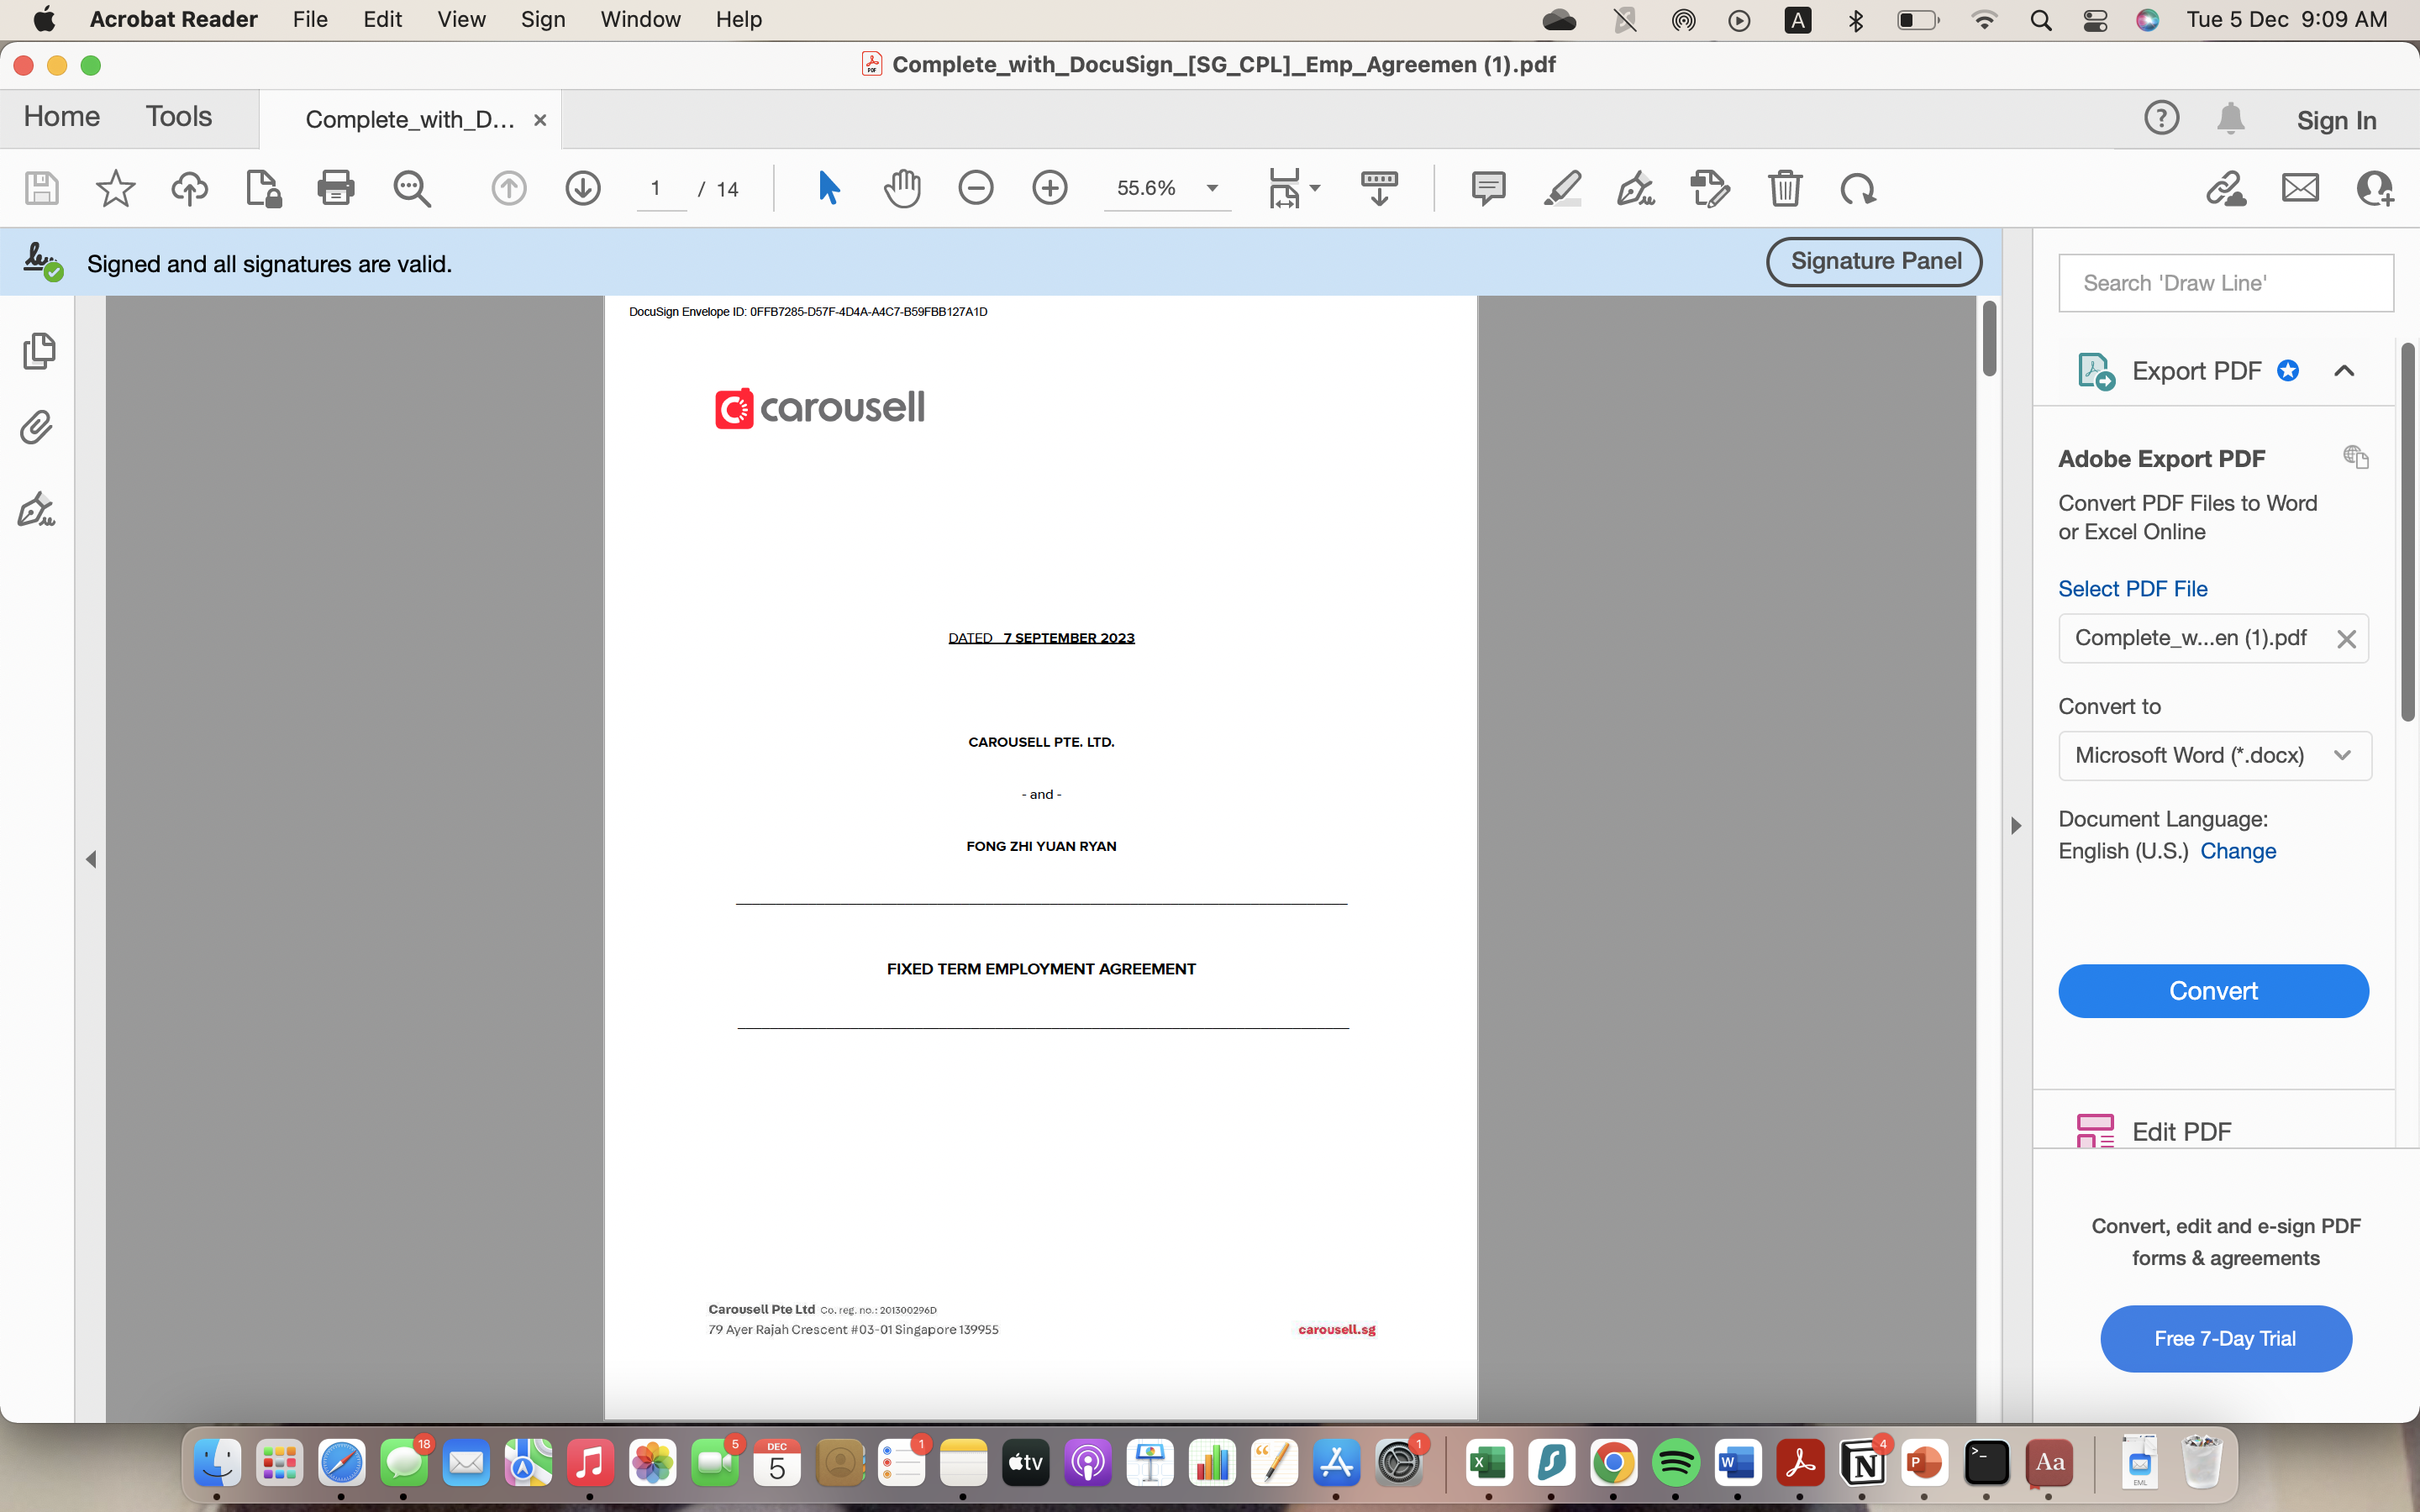The width and height of the screenshot is (2420, 1512).
Task: Invite people to the document
Action: click(2375, 188)
